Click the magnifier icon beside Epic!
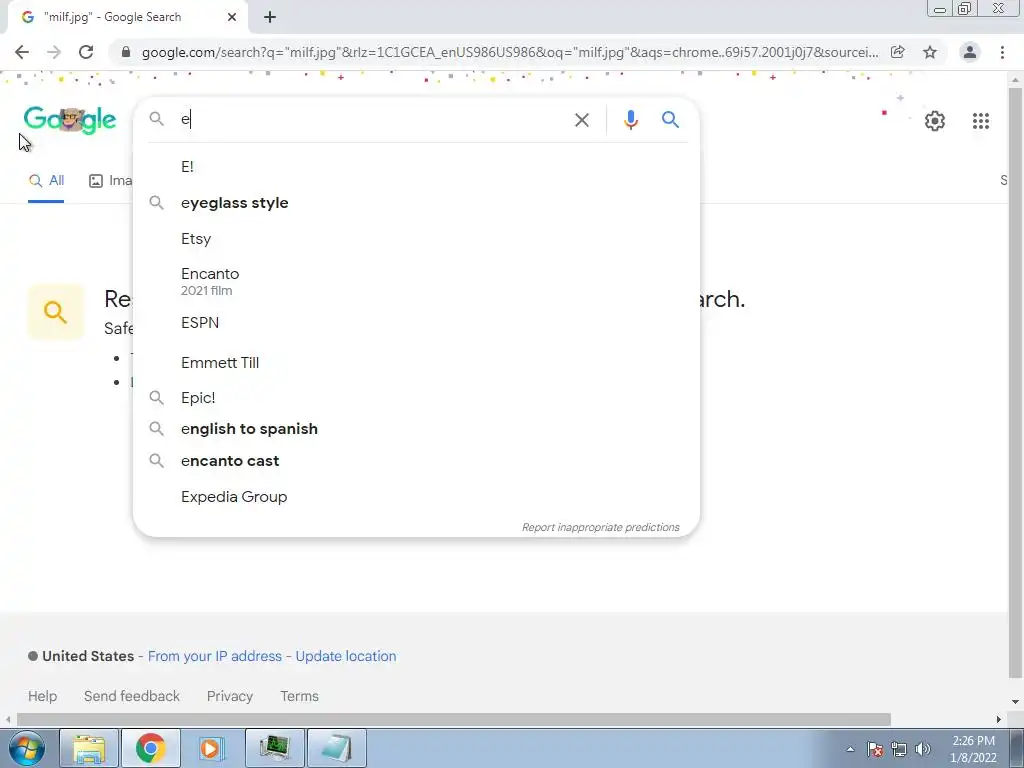Screen dimensions: 1024x768 point(157,397)
